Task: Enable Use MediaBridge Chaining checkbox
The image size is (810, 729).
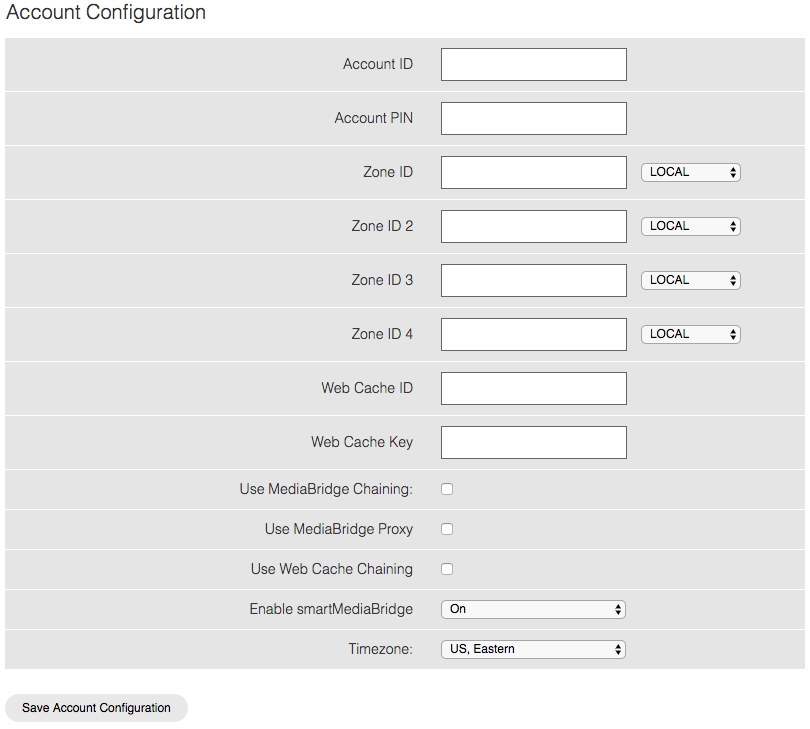Action: tap(447, 489)
